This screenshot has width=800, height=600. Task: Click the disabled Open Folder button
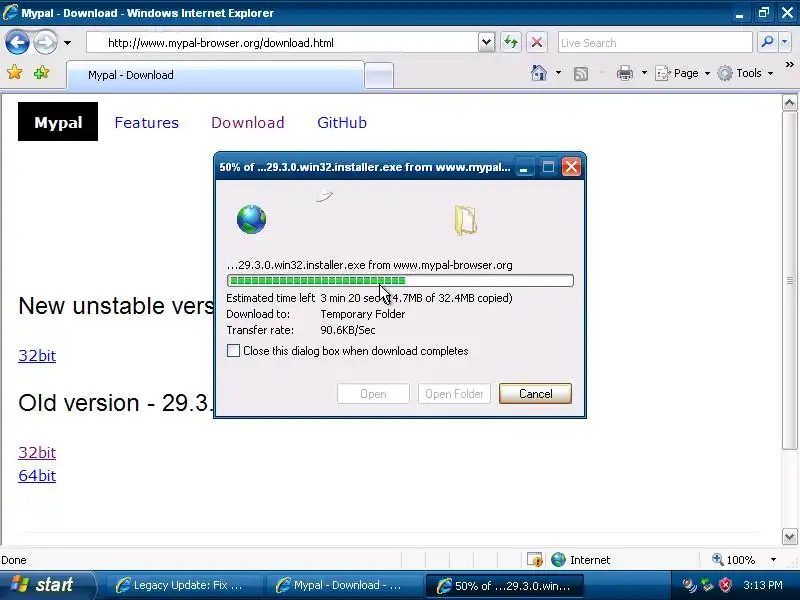click(x=454, y=393)
